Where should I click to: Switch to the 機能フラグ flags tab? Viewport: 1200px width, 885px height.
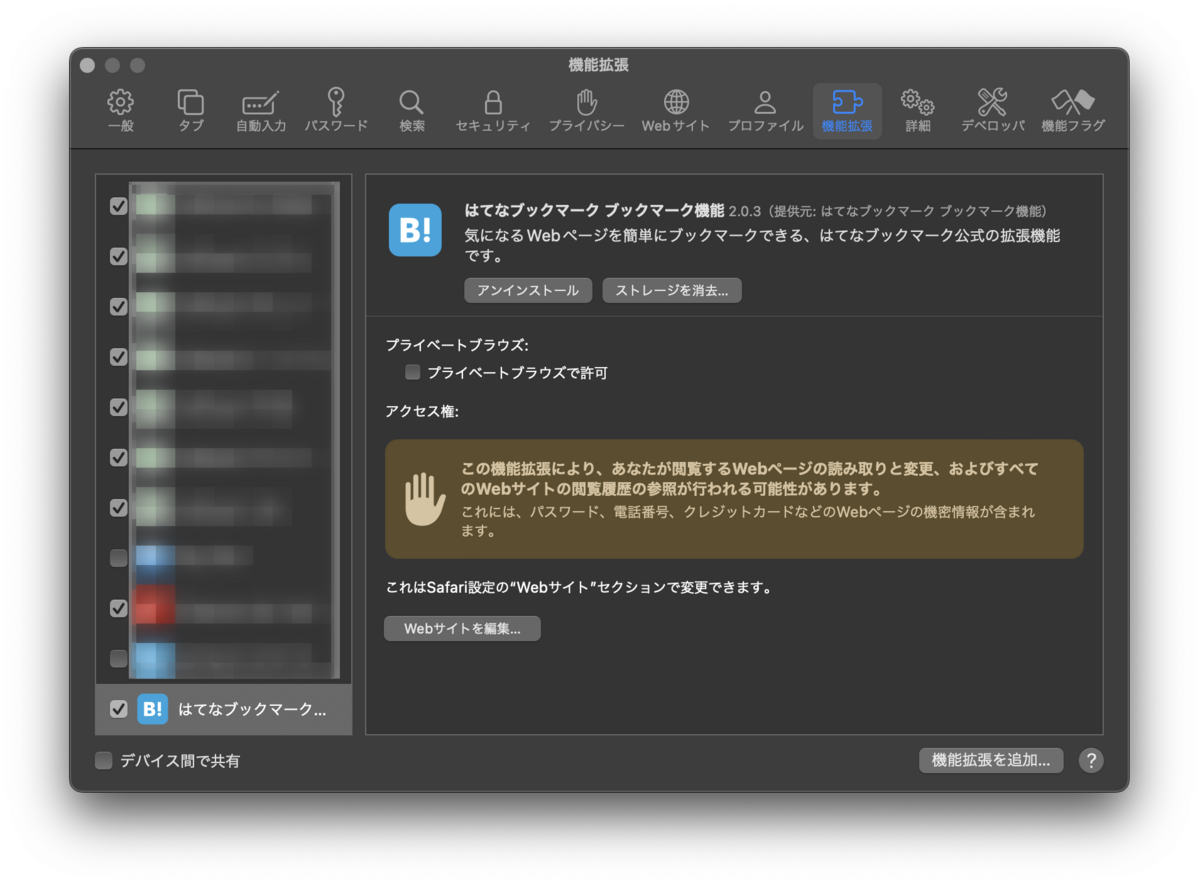pos(1072,111)
